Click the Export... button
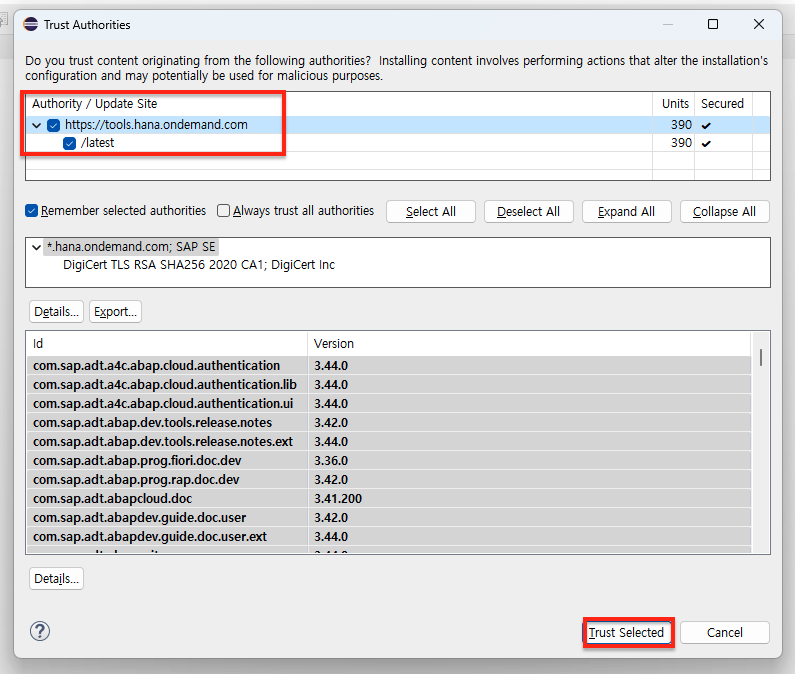Image resolution: width=795 pixels, height=674 pixels. coord(115,311)
